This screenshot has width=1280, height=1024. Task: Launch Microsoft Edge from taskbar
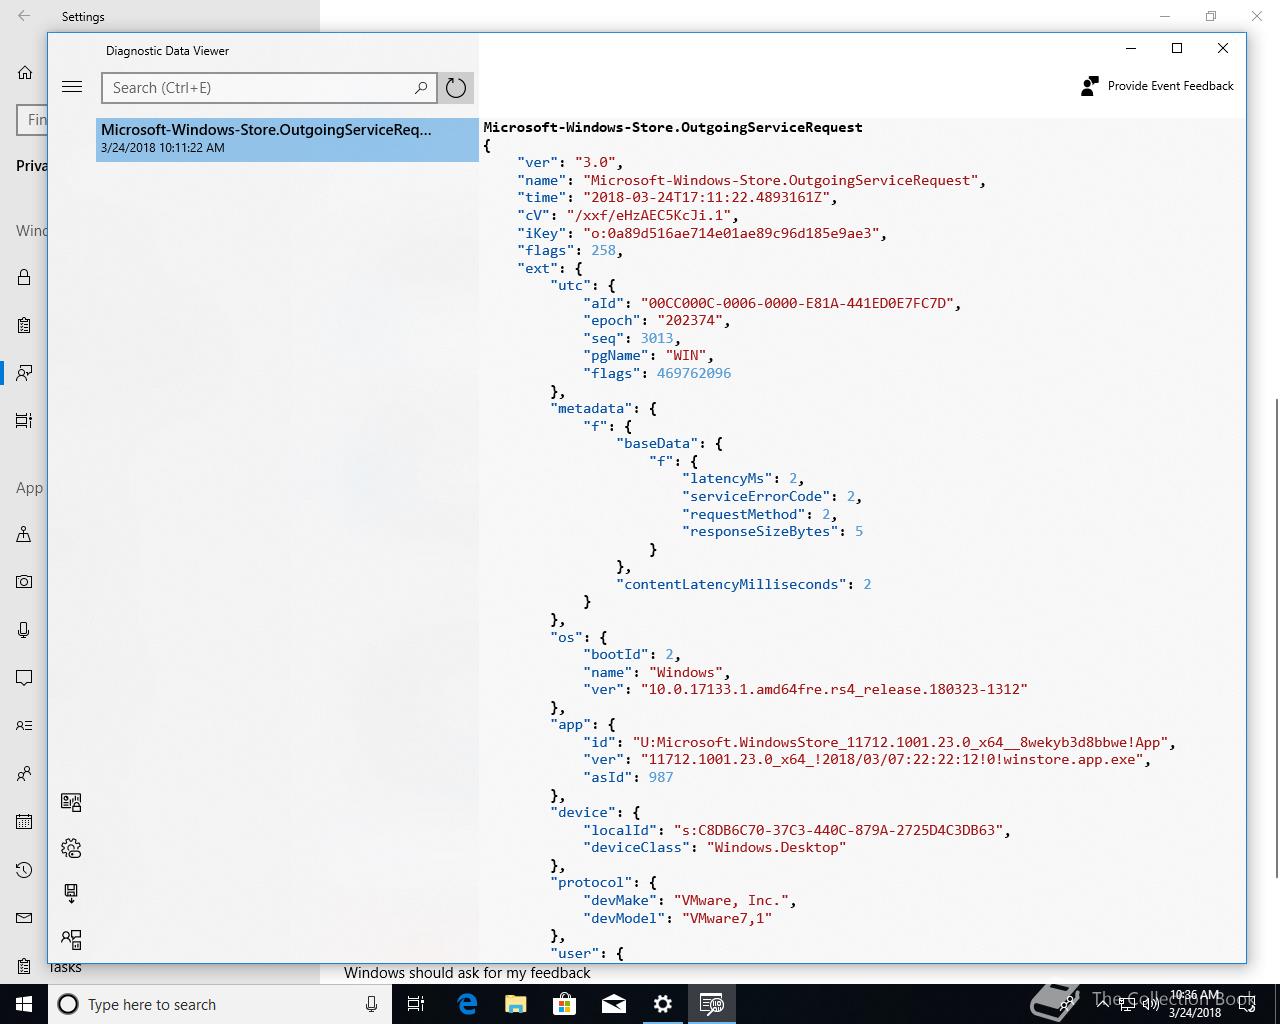click(x=467, y=1004)
